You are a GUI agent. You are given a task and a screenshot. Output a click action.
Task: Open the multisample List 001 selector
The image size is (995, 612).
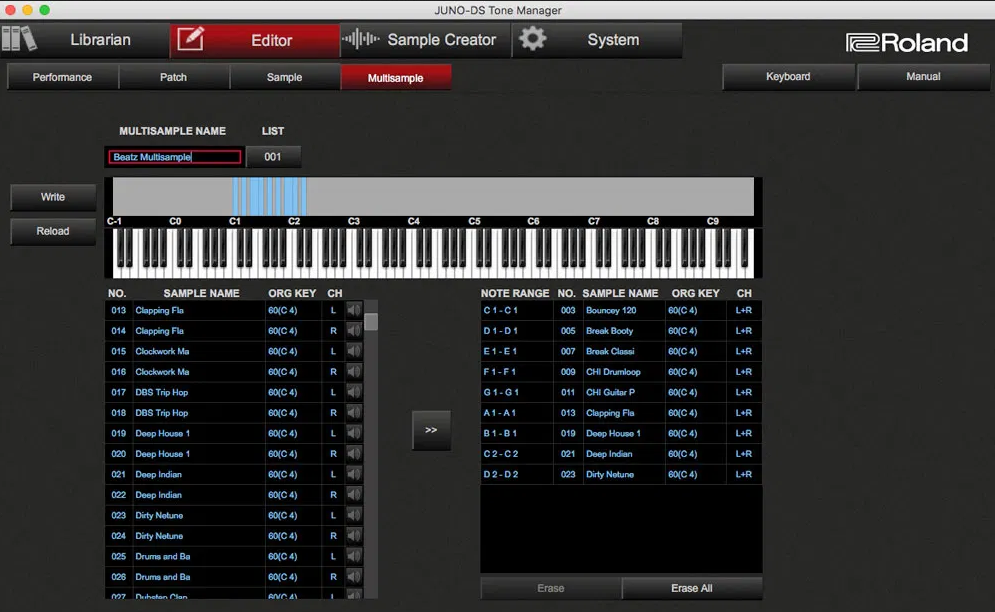(x=273, y=157)
